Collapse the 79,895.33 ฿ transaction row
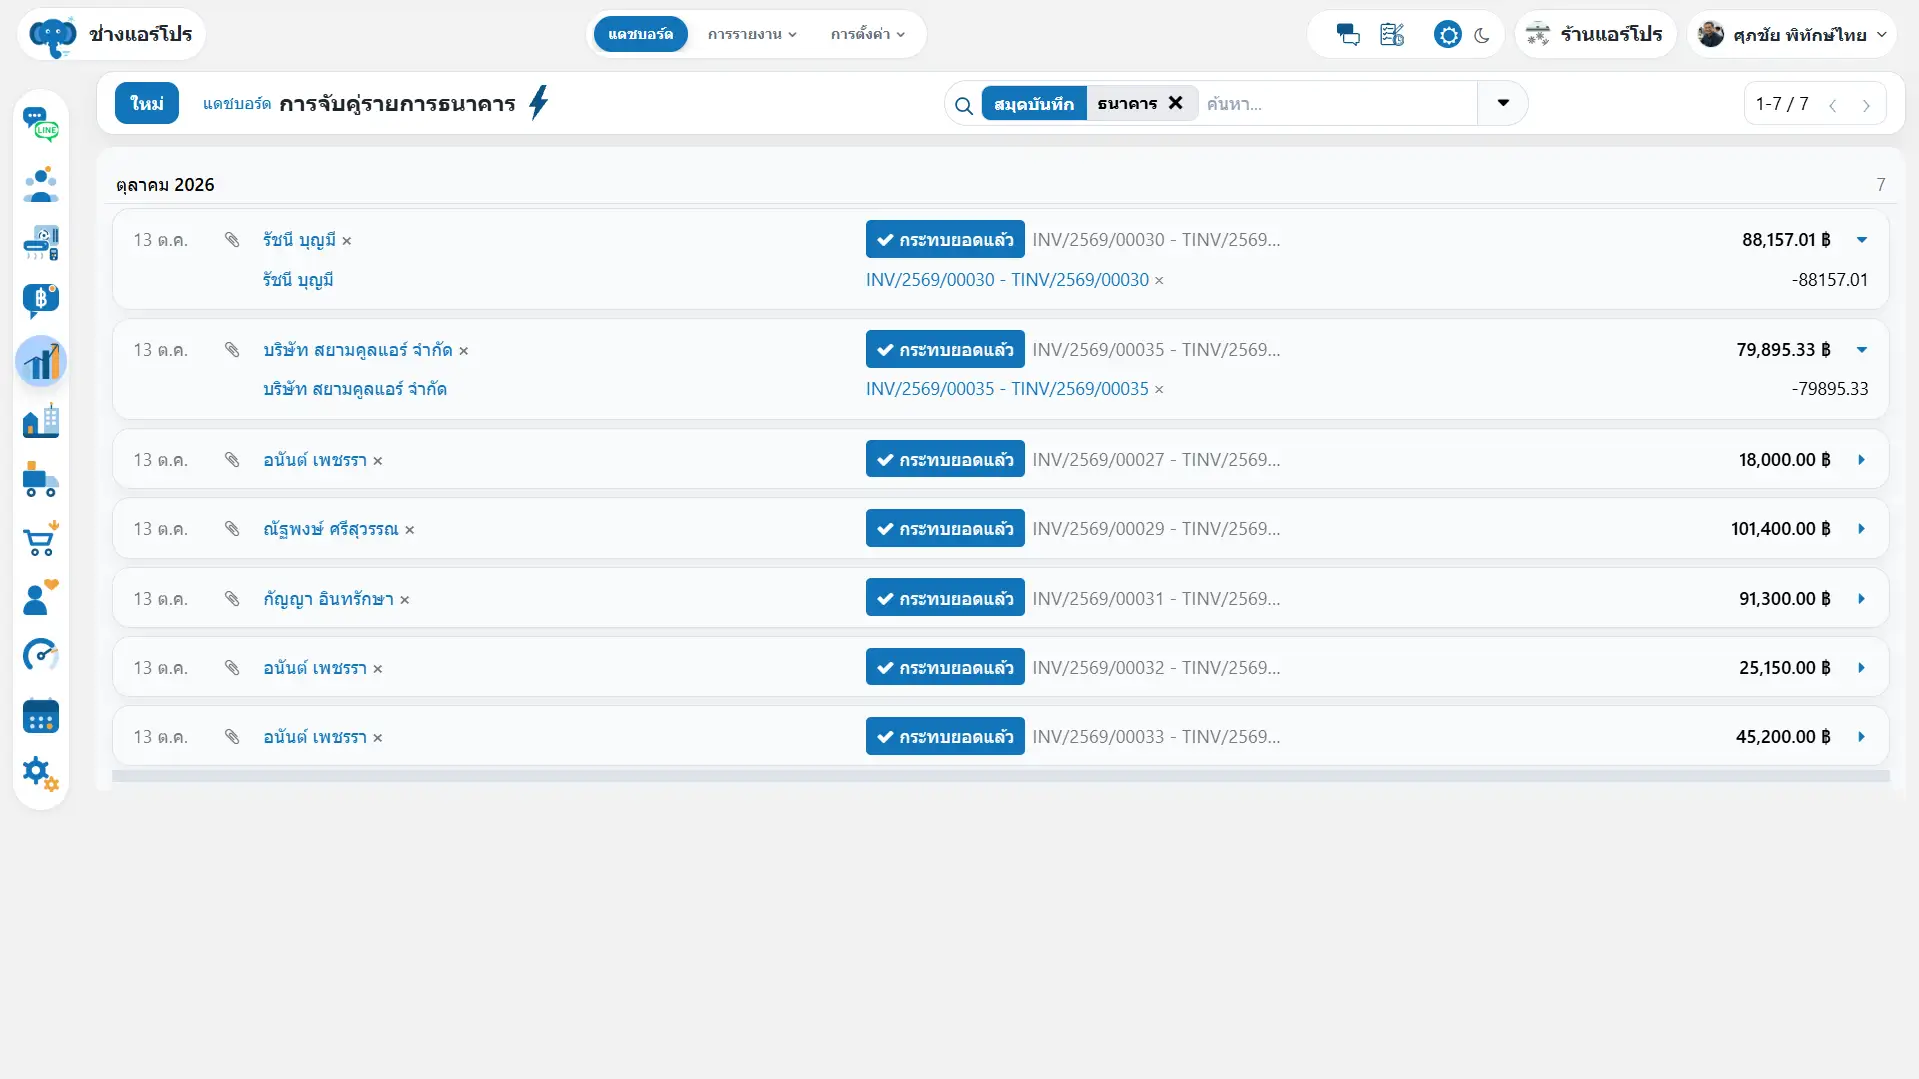The image size is (1919, 1079). (1862, 350)
